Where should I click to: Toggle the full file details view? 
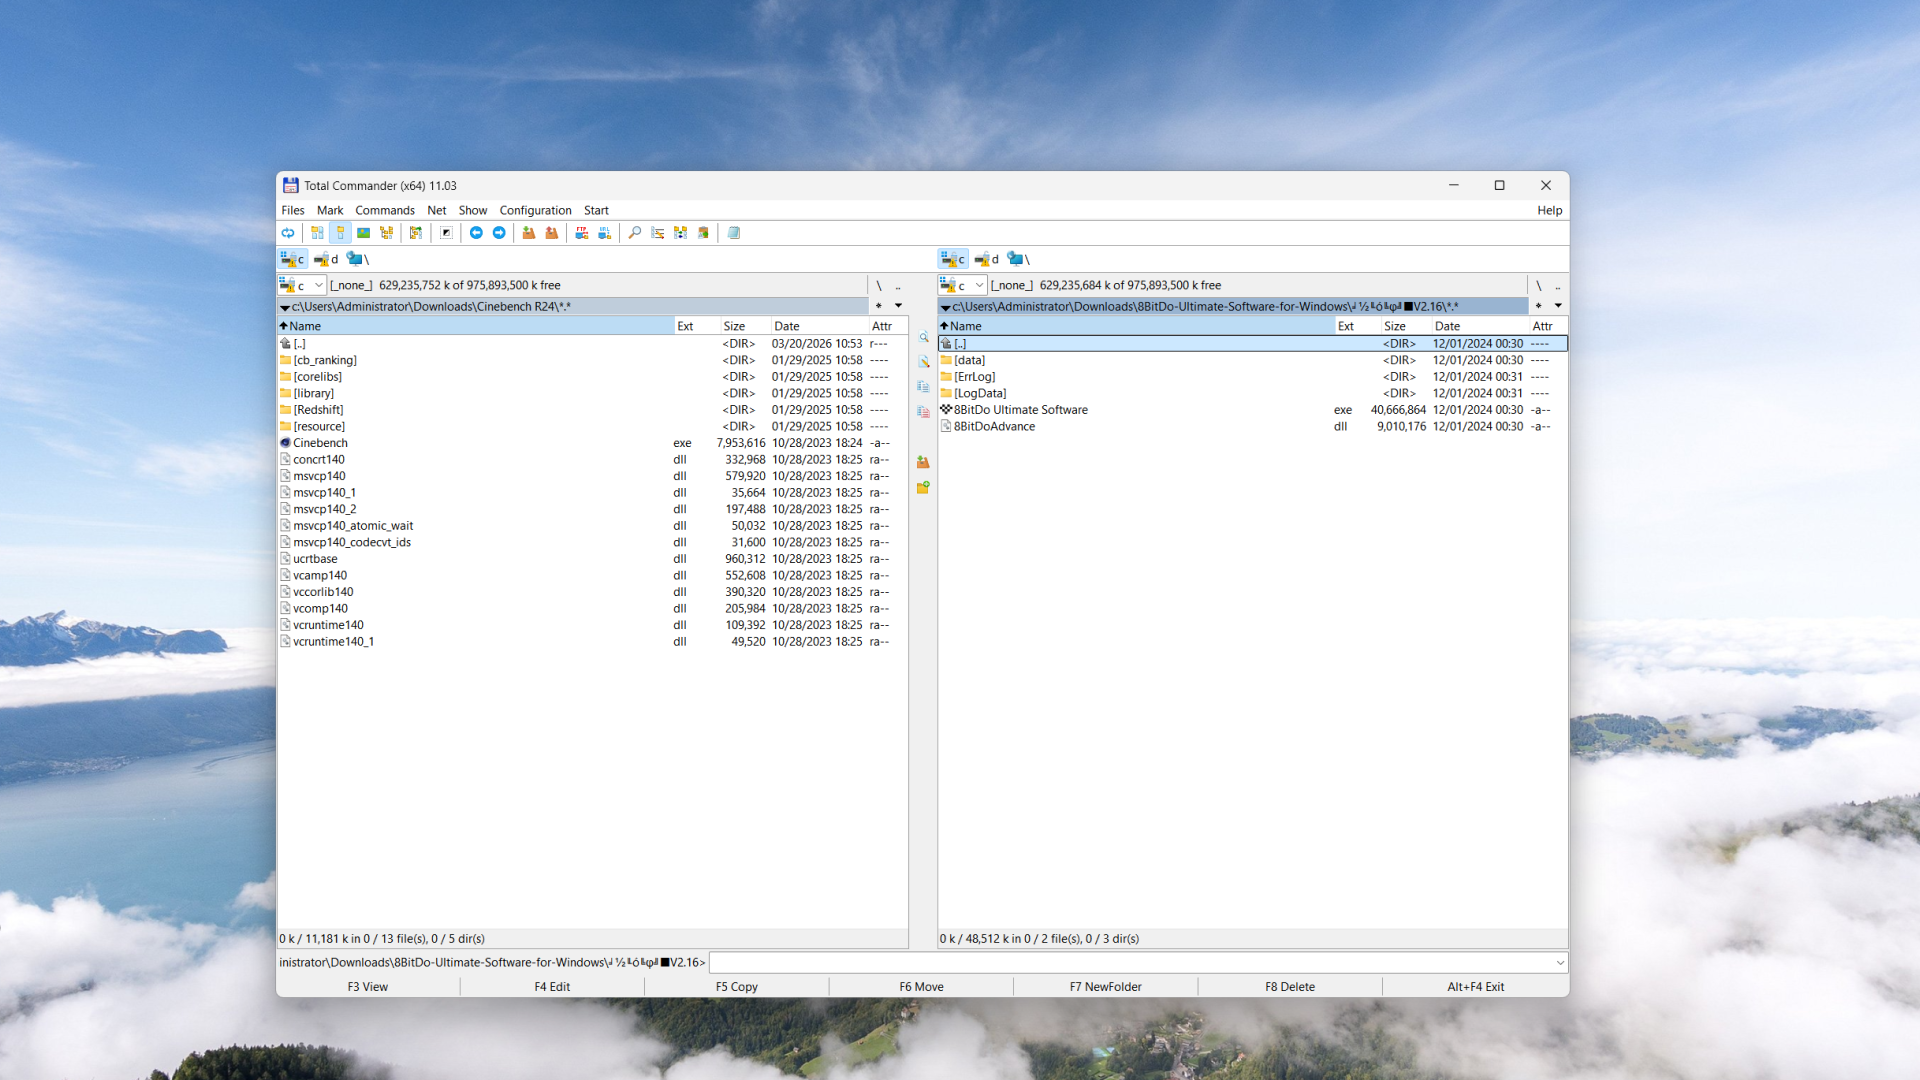point(340,233)
